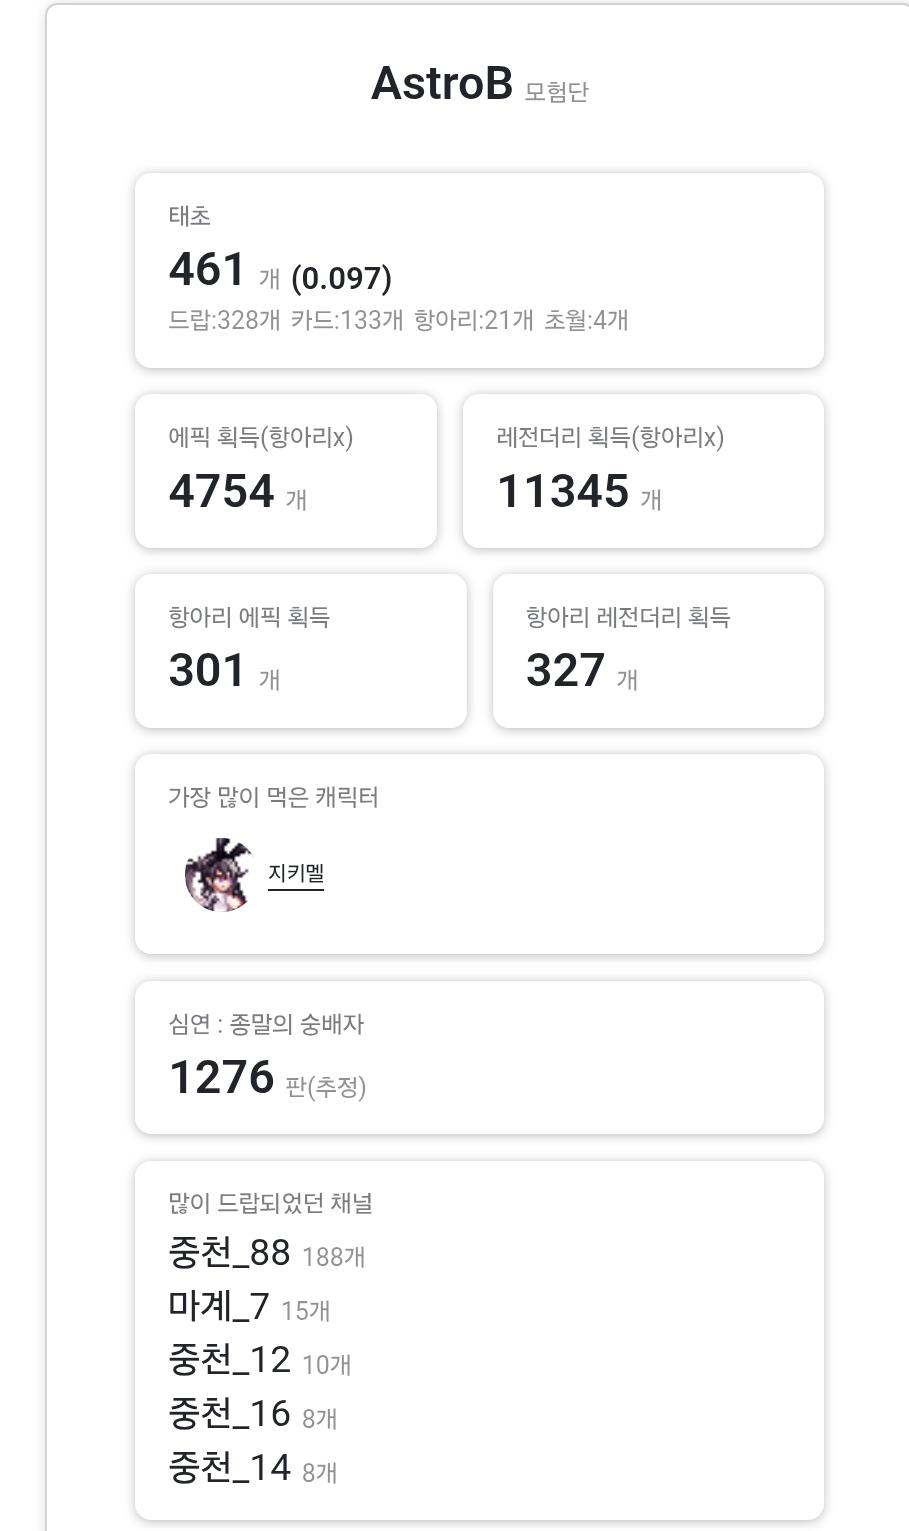Click the AstroB title heading

[x=441, y=84]
